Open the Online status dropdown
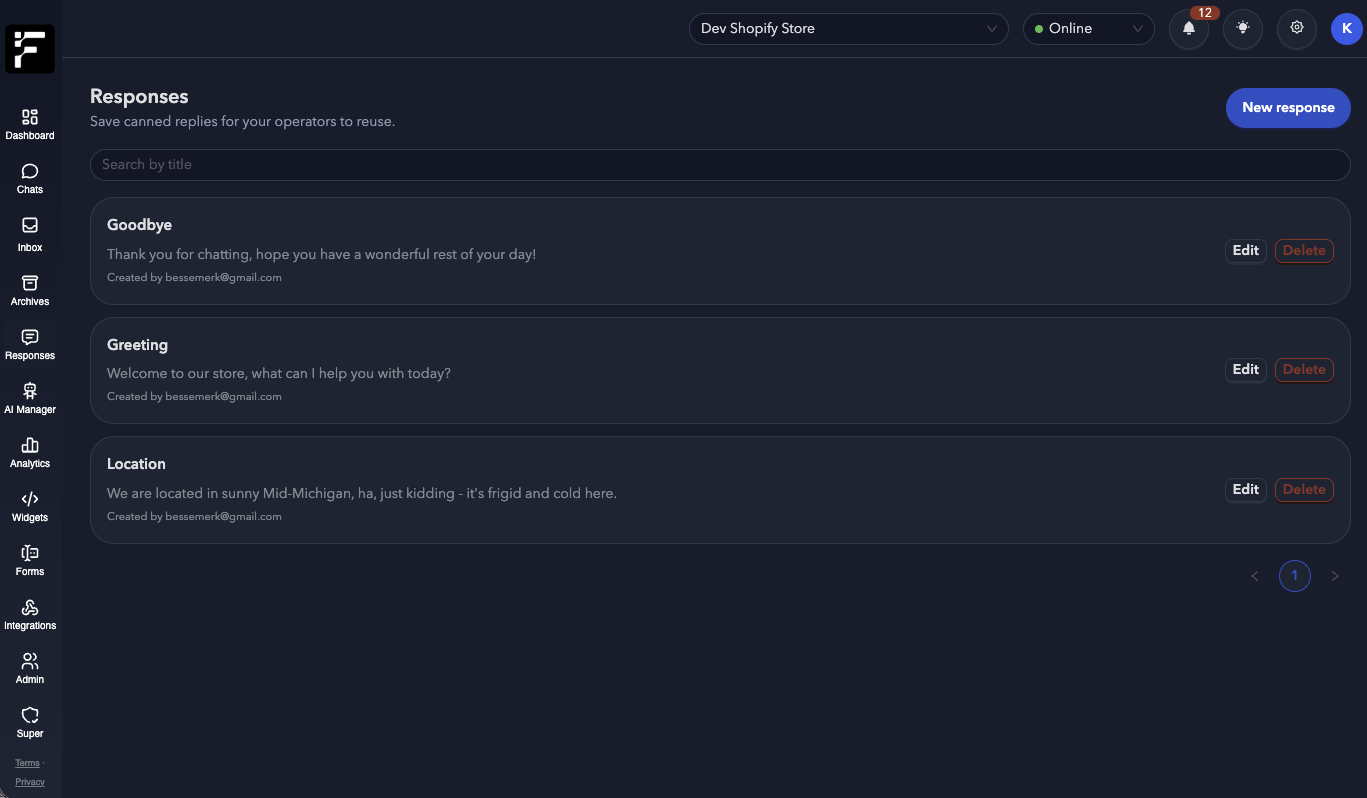 click(x=1088, y=29)
